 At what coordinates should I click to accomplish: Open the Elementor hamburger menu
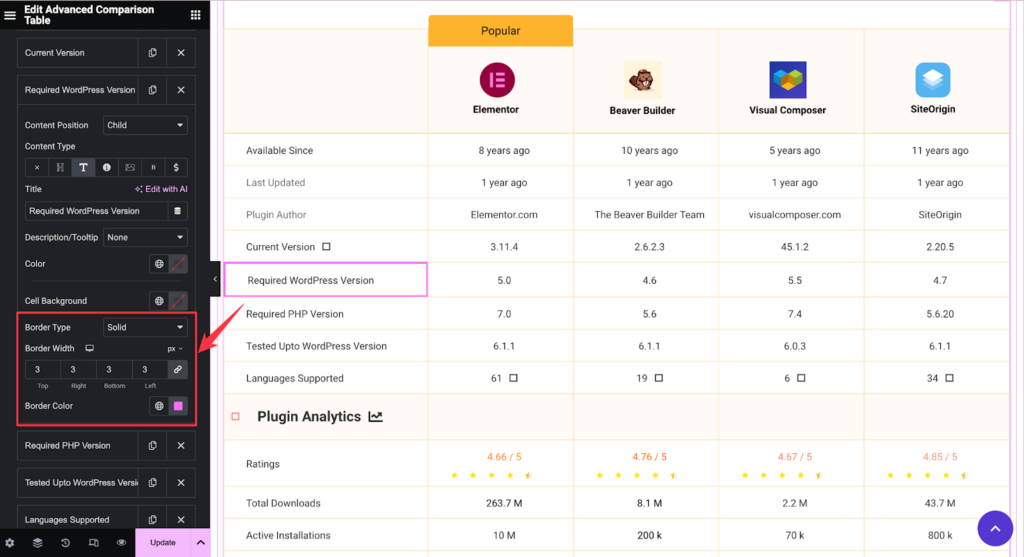[10, 15]
